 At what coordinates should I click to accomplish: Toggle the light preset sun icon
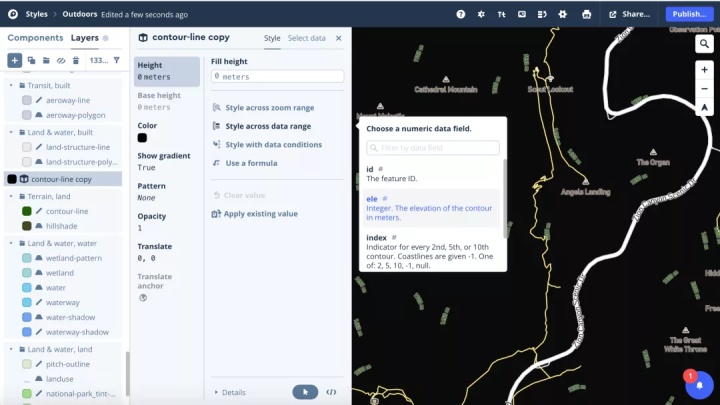click(481, 14)
